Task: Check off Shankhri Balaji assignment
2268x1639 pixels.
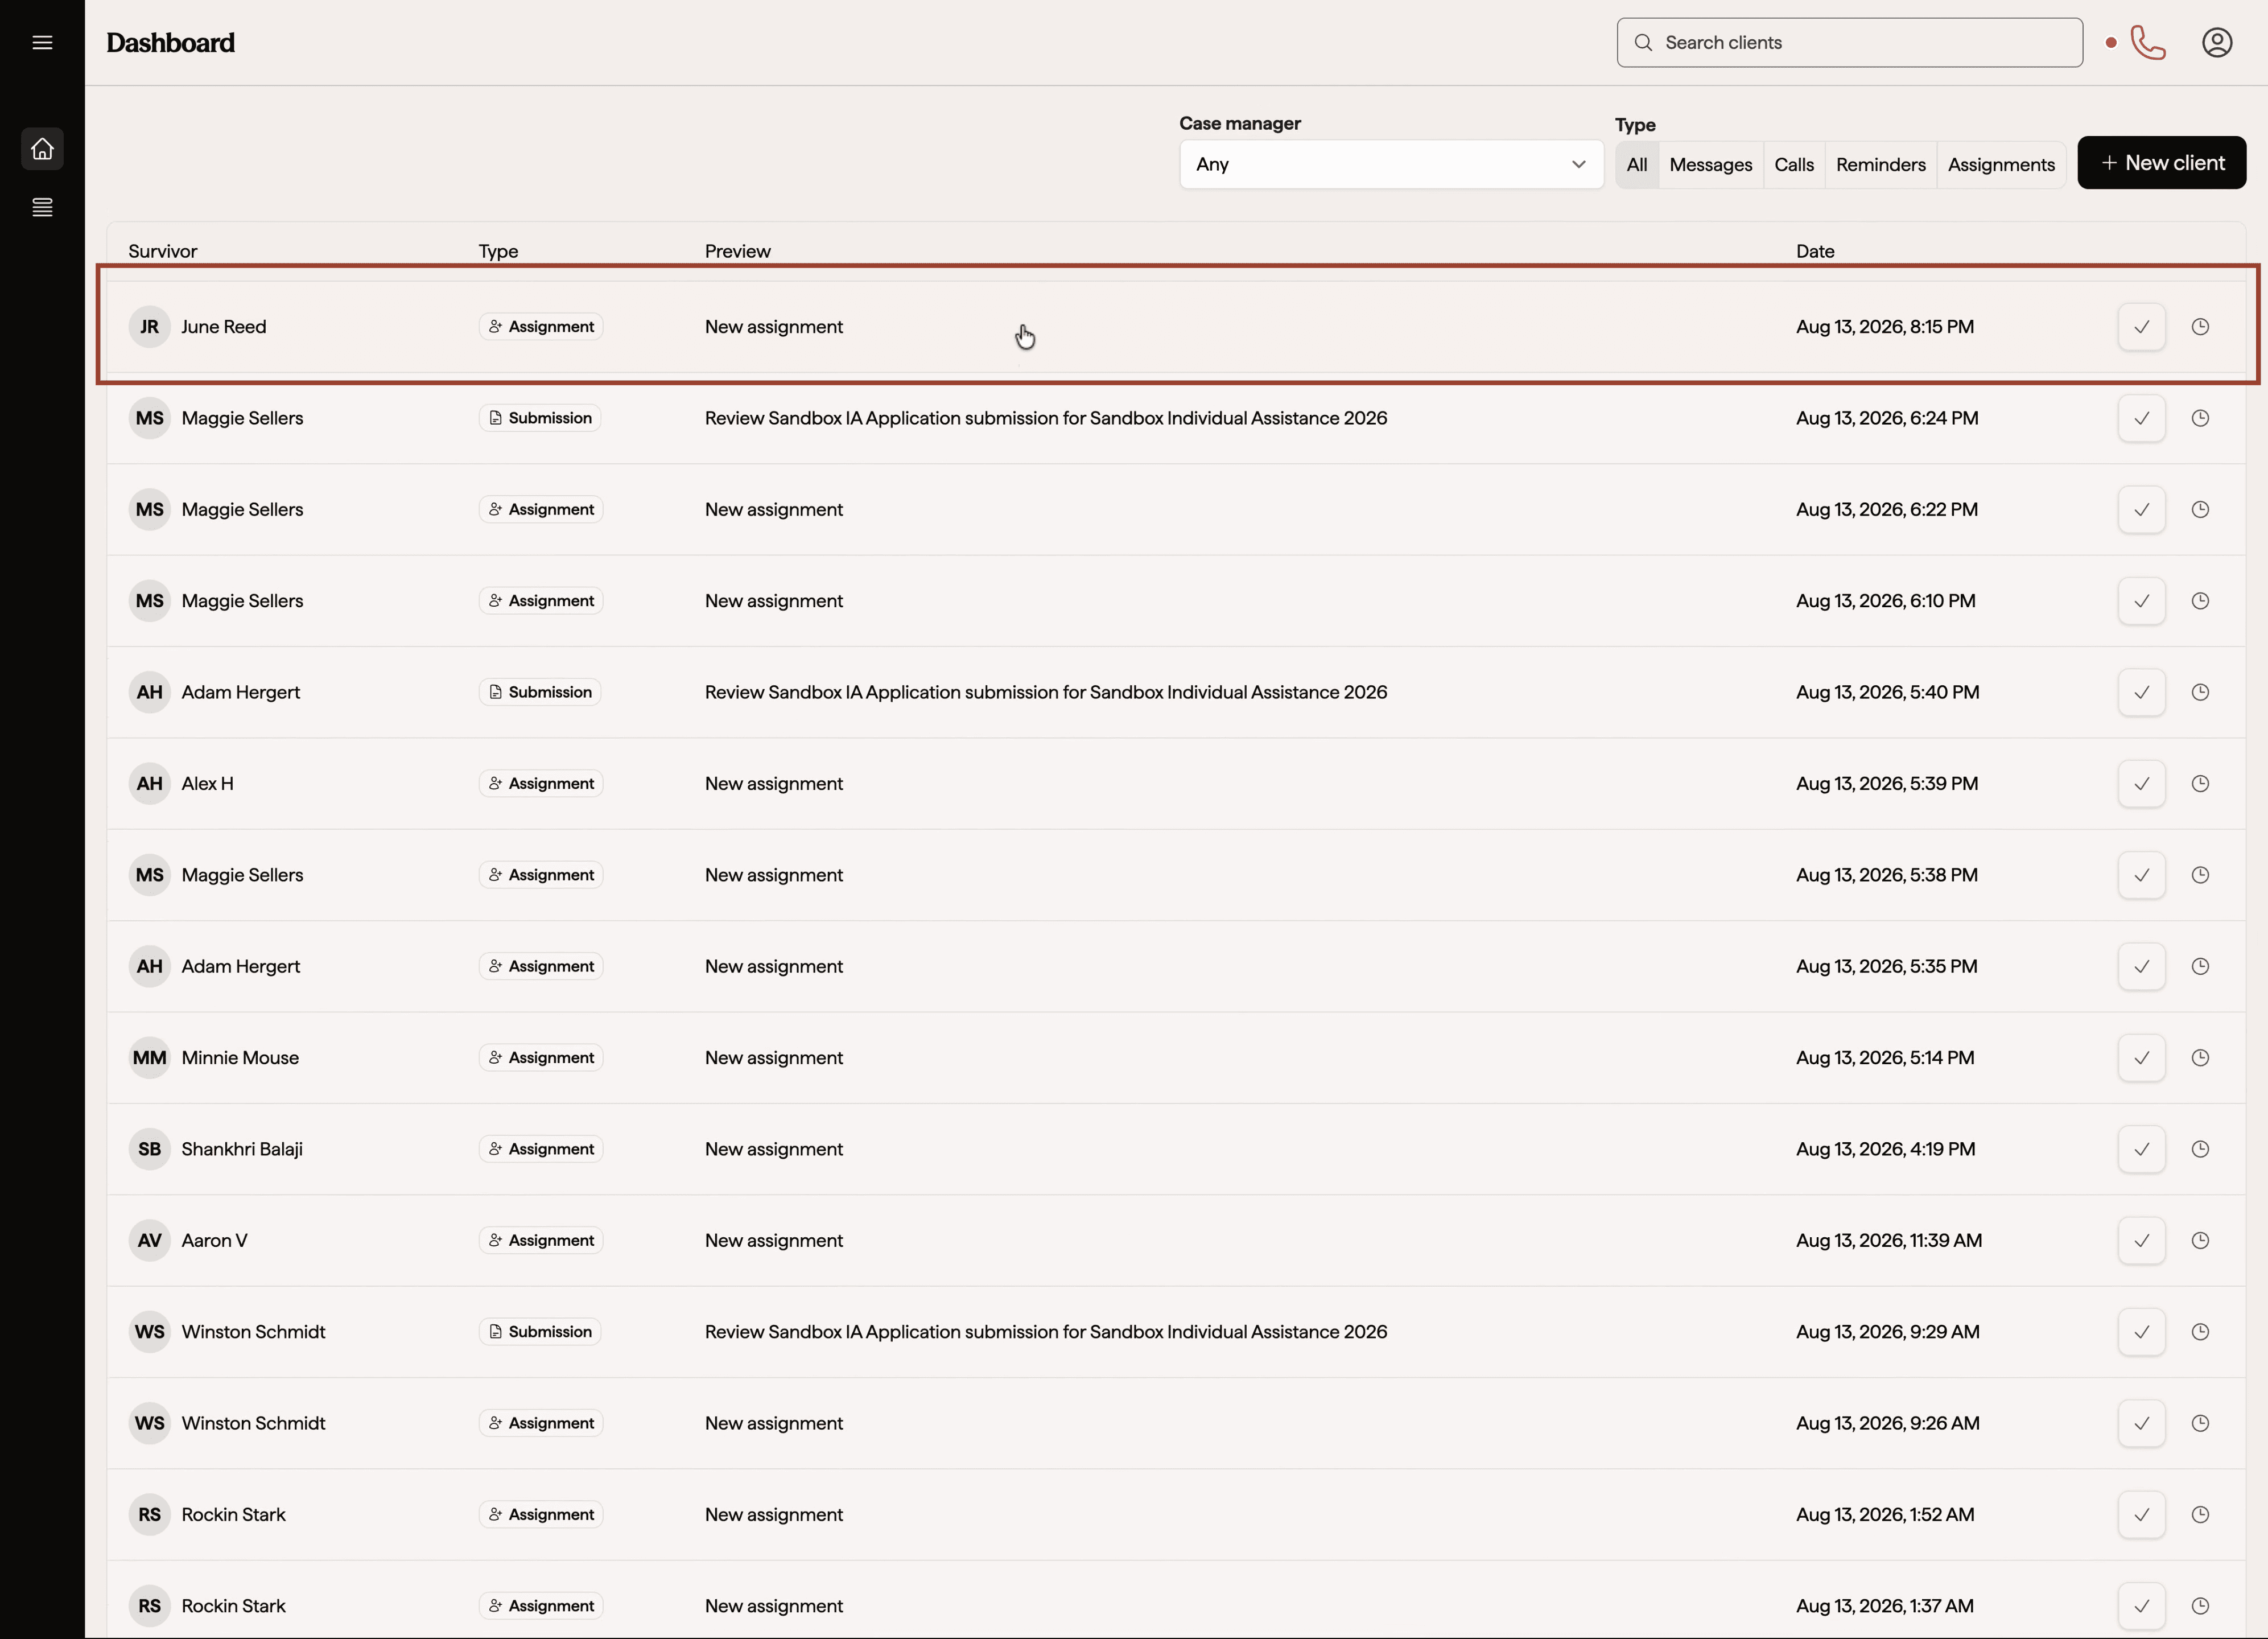Action: point(2141,1149)
